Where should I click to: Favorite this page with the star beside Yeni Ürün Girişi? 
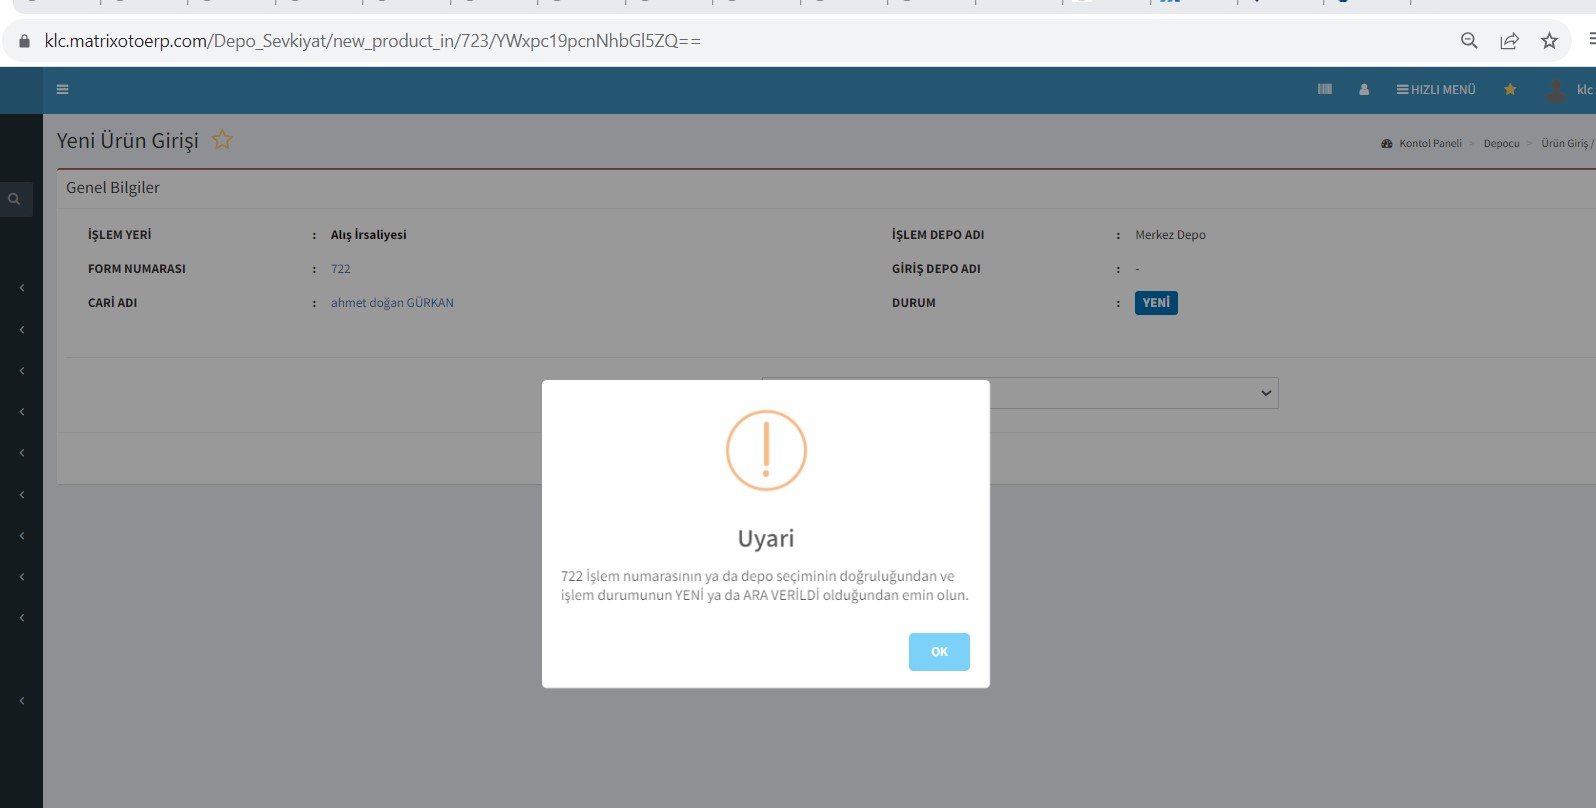[x=222, y=140]
